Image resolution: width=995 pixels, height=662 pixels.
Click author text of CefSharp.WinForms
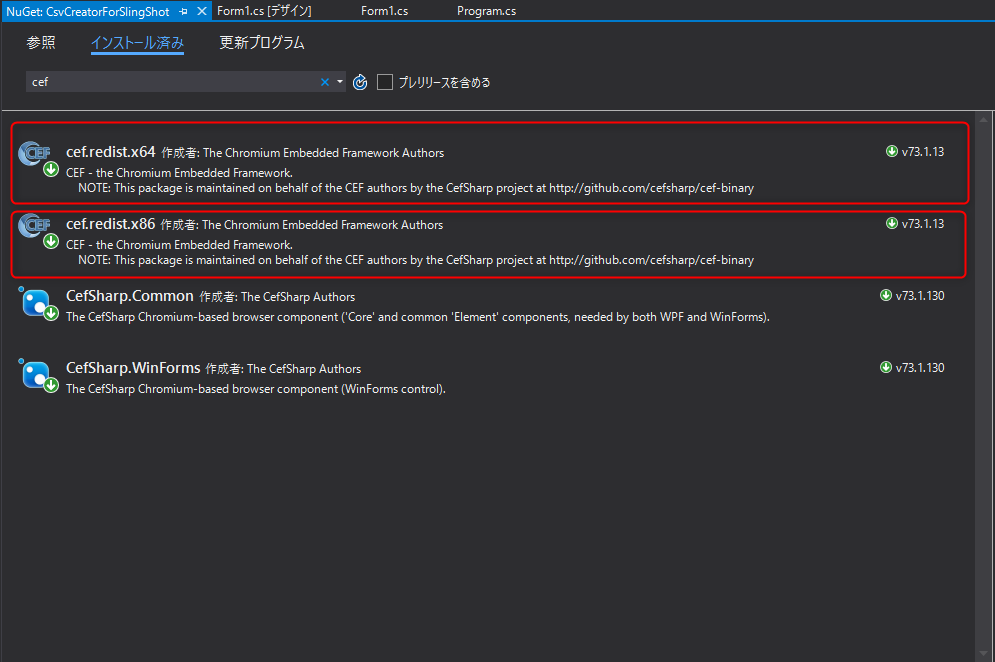pyautogui.click(x=284, y=369)
